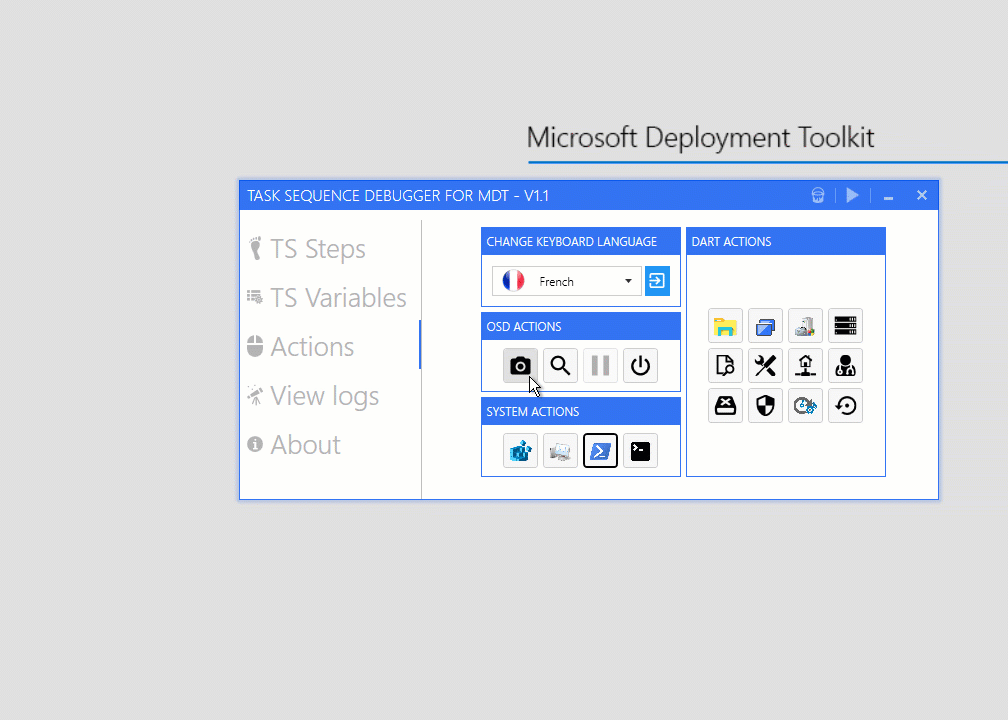The height and width of the screenshot is (720, 1008).
Task: Take a screenshot using the camera icon
Action: tap(520, 365)
